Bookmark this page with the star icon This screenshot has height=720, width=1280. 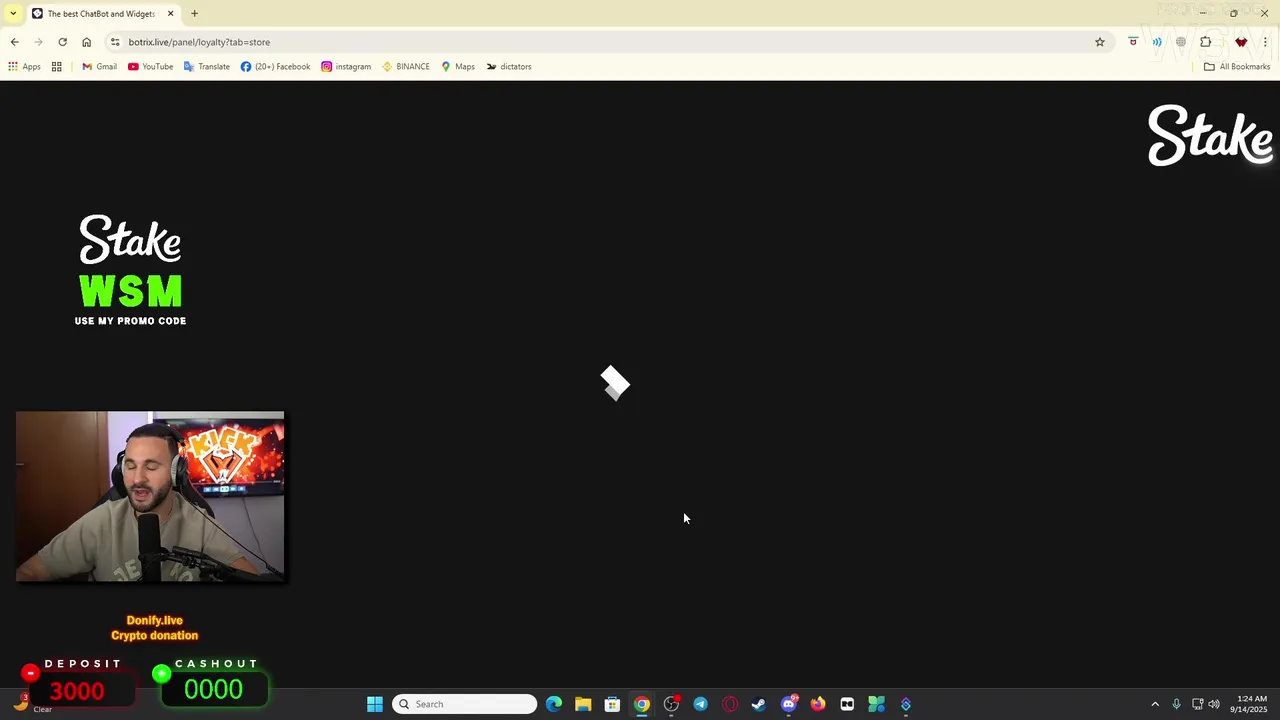click(1099, 42)
